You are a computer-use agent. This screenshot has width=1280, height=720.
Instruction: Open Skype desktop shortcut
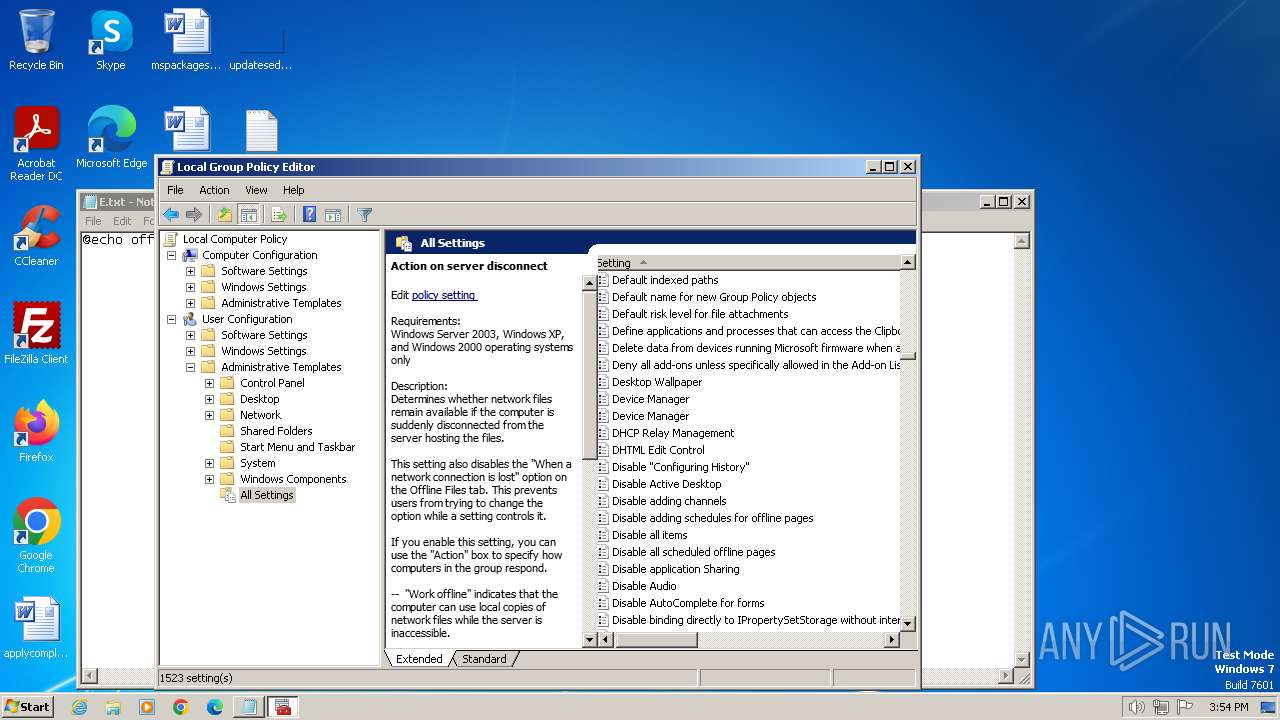tap(110, 41)
